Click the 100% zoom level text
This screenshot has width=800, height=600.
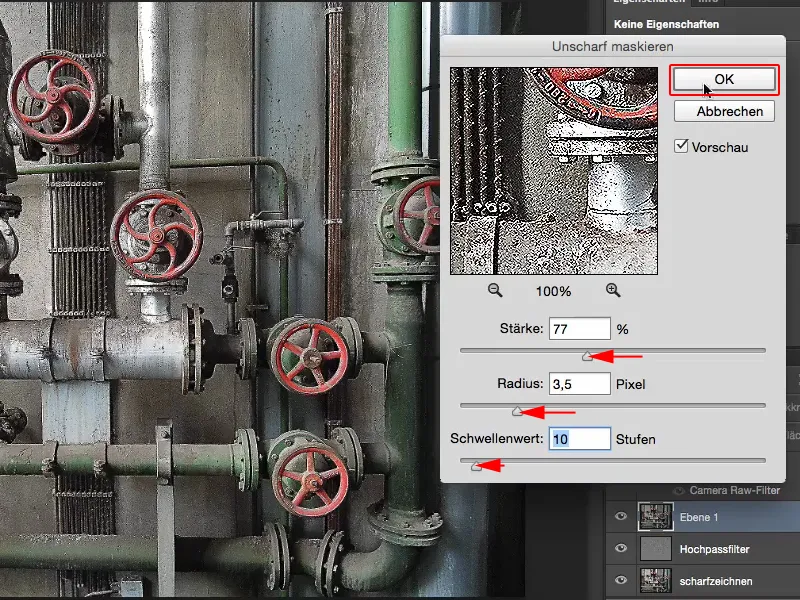tap(554, 291)
